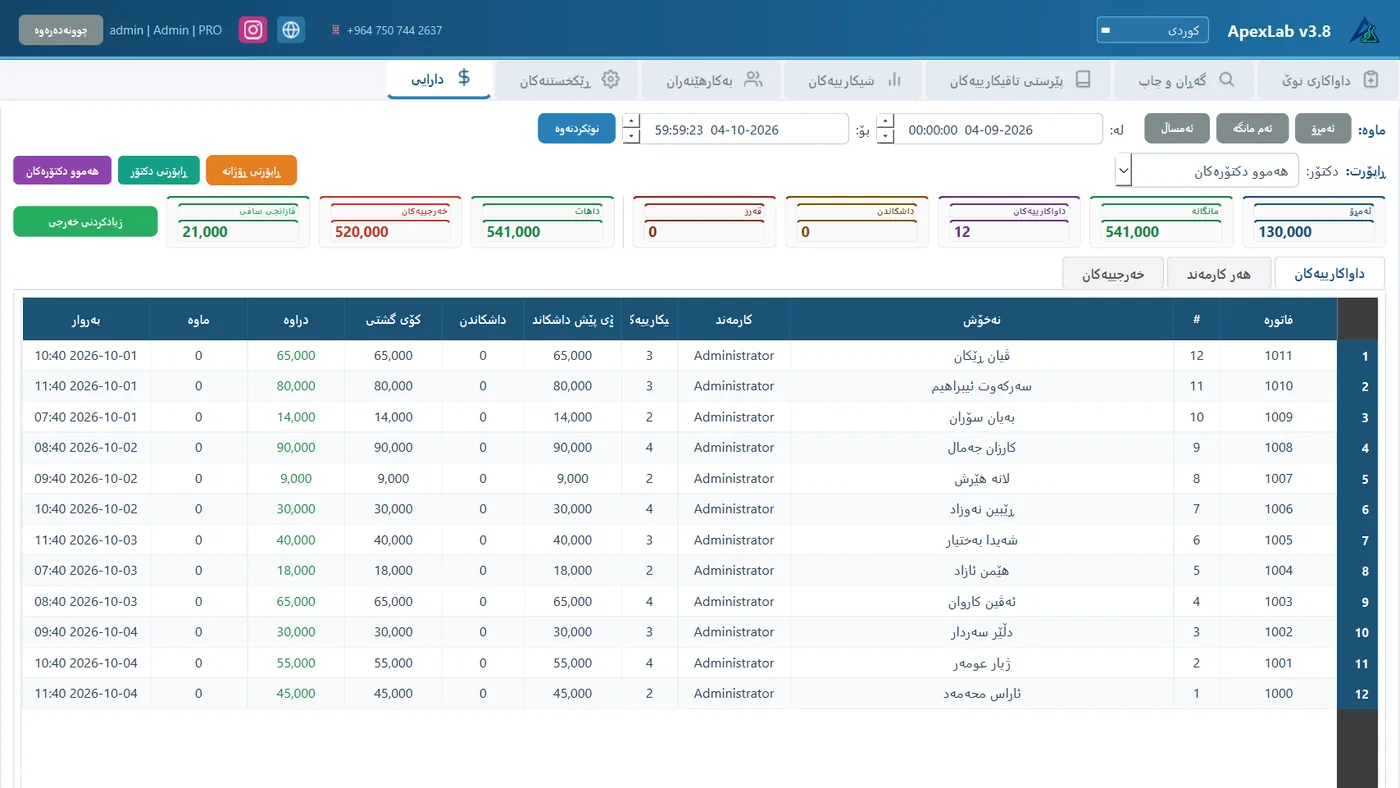Increment the start date (لە) spinner up arrow
Image resolution: width=1400 pixels, height=788 pixels.
[885, 122]
